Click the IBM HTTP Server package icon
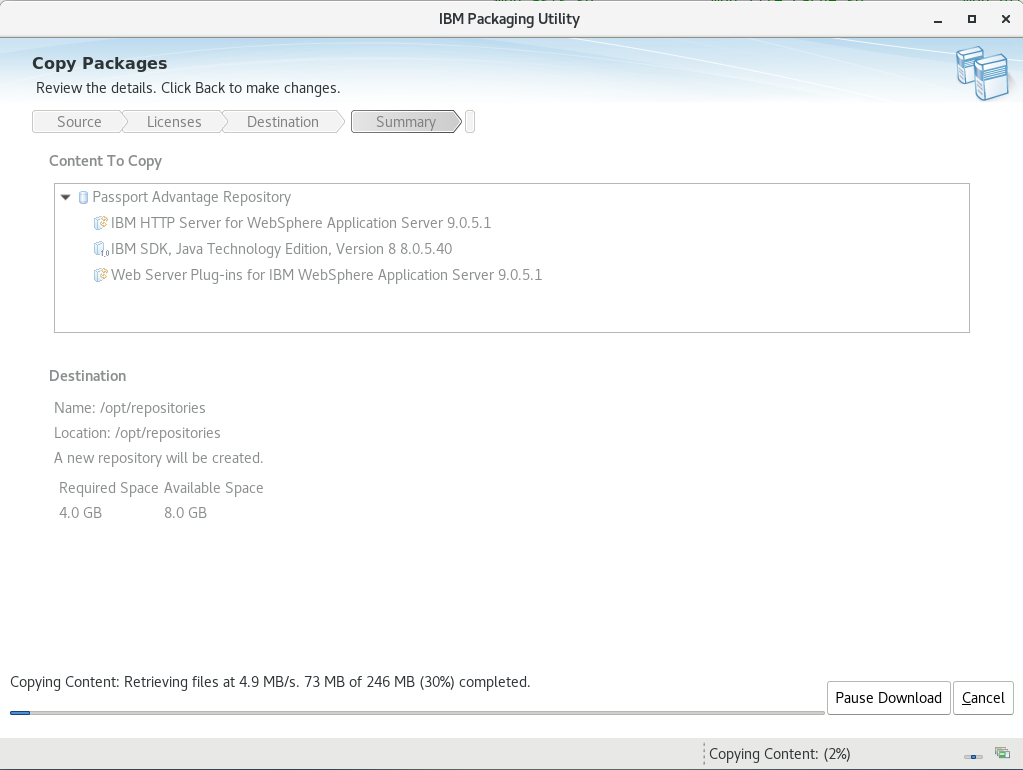 coord(100,223)
